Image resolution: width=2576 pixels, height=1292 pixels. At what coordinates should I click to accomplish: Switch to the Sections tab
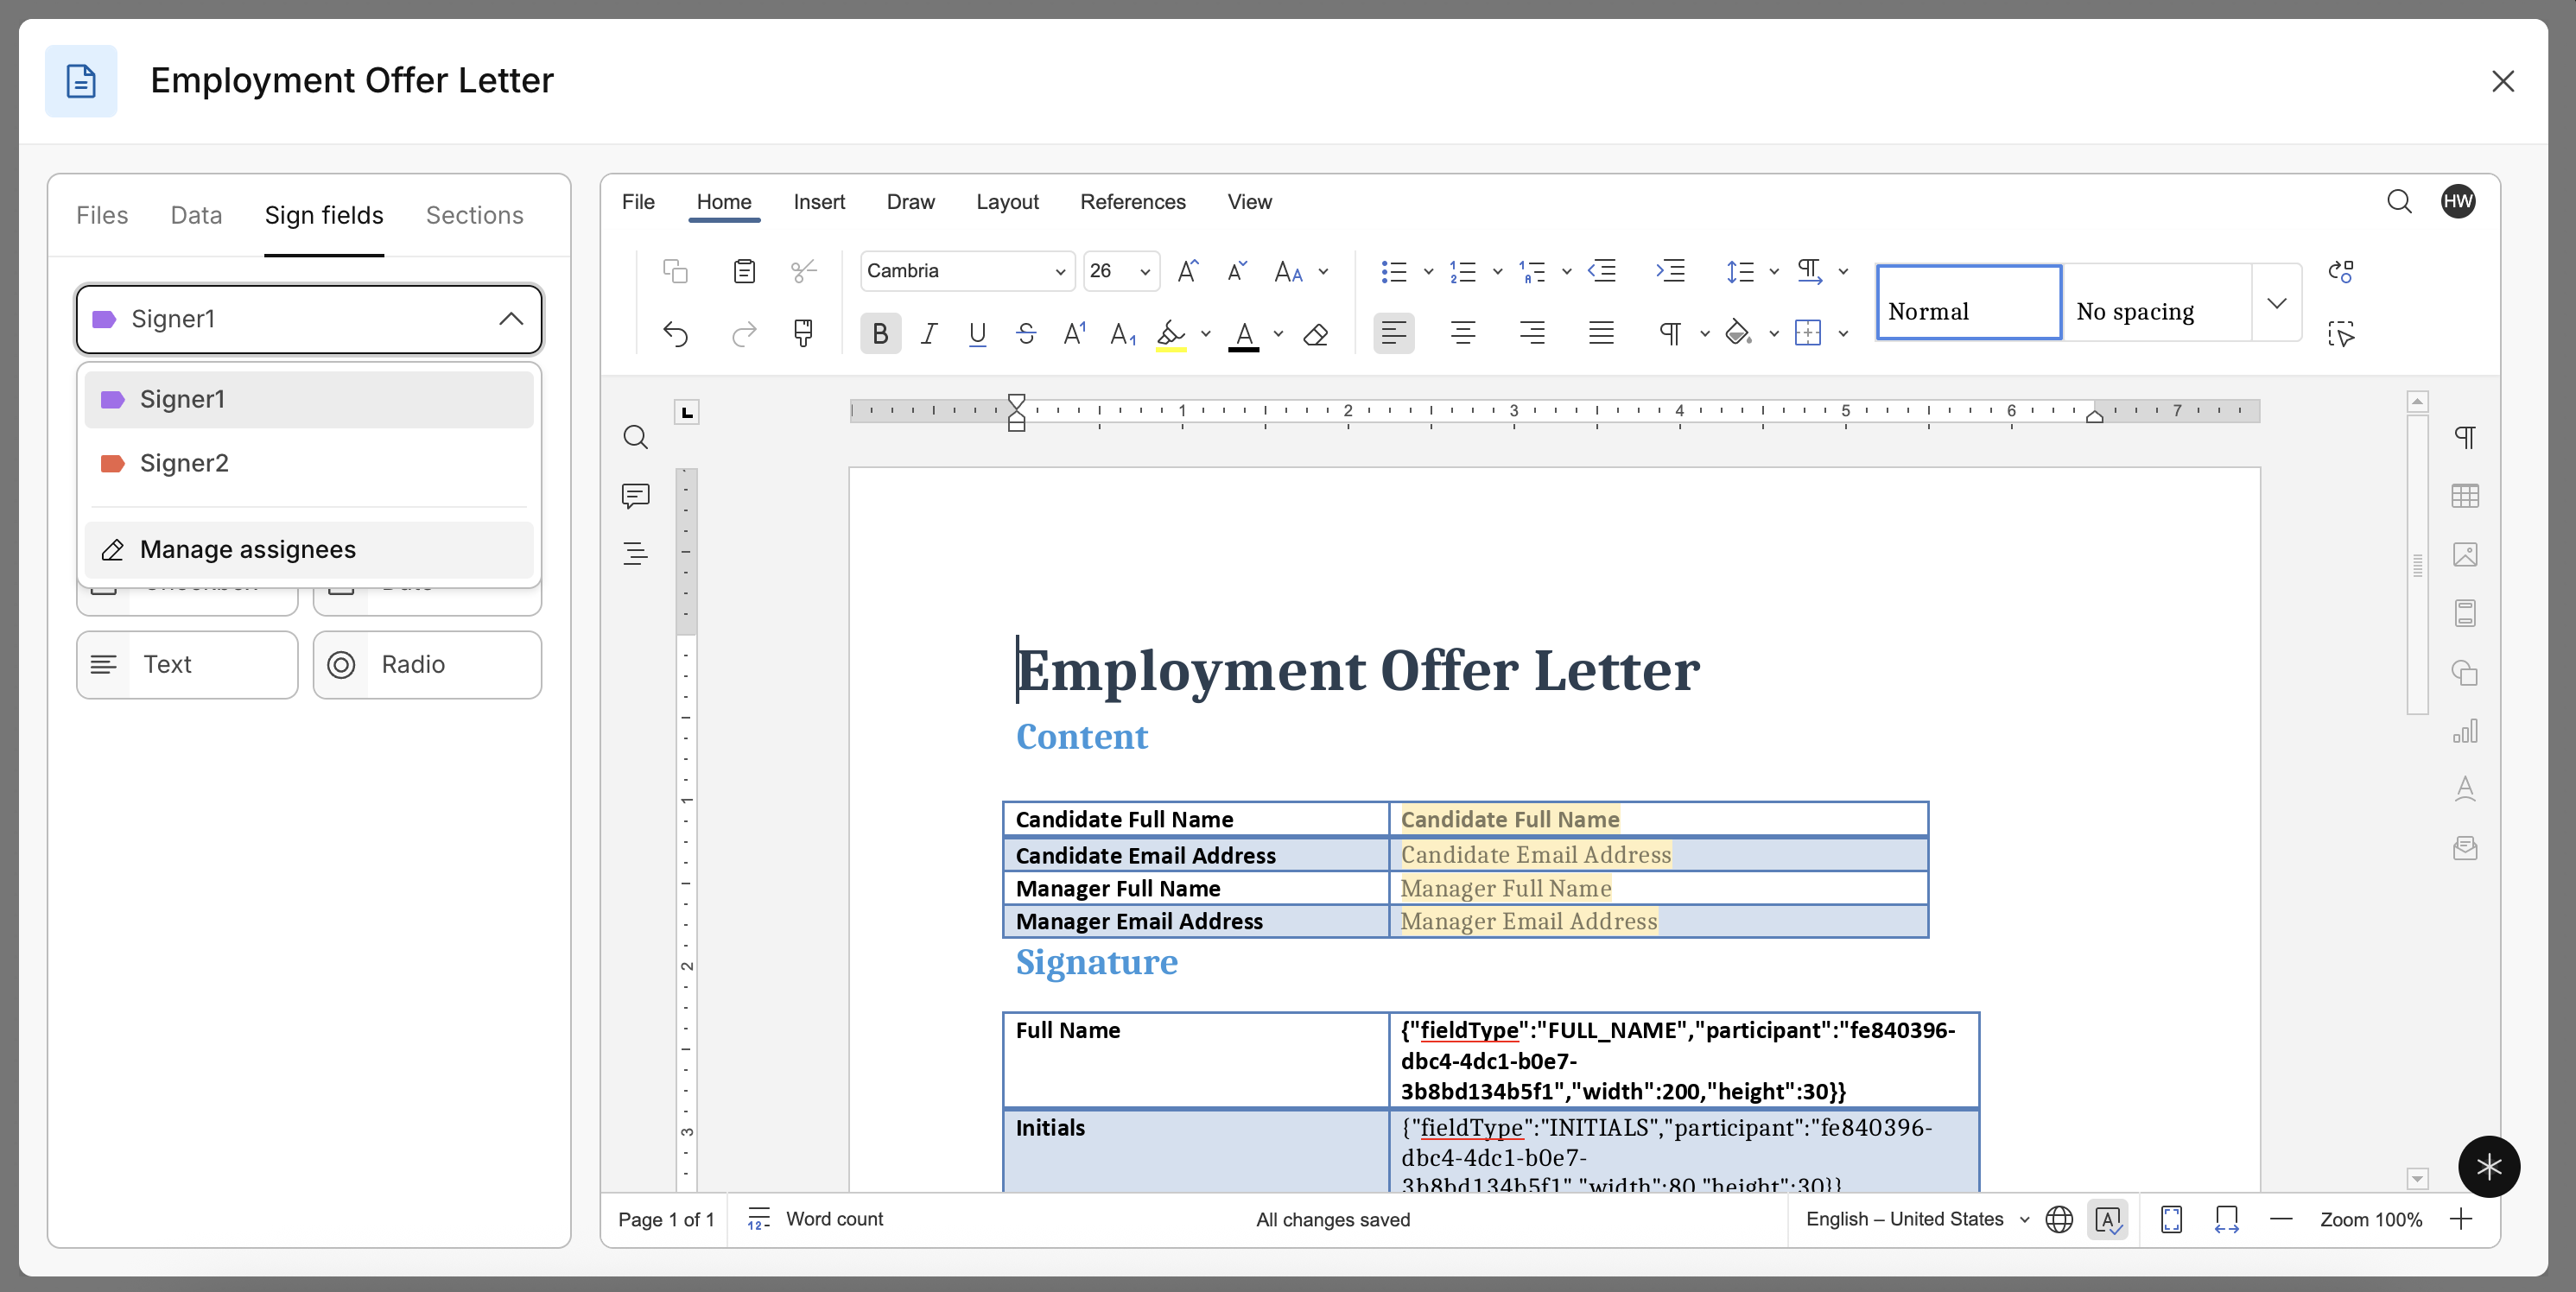474,215
